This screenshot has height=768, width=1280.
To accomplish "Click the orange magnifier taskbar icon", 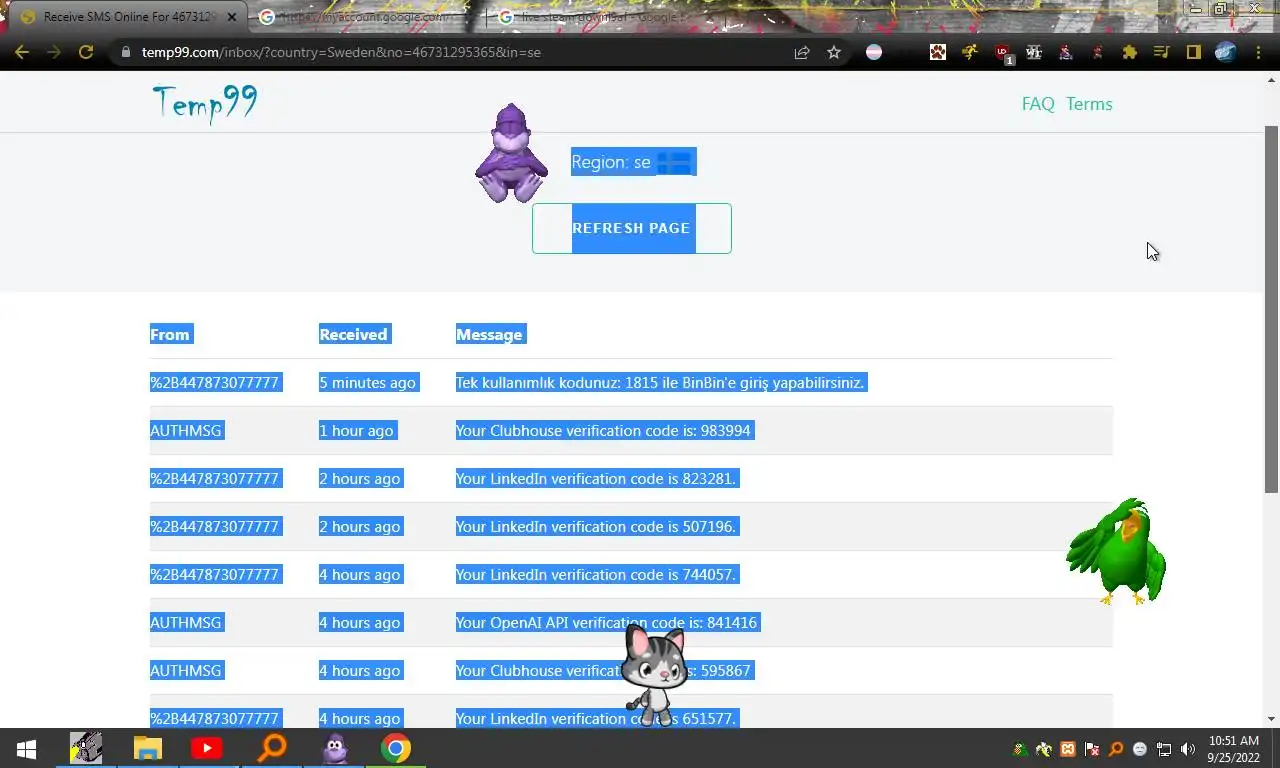I will 271,748.
